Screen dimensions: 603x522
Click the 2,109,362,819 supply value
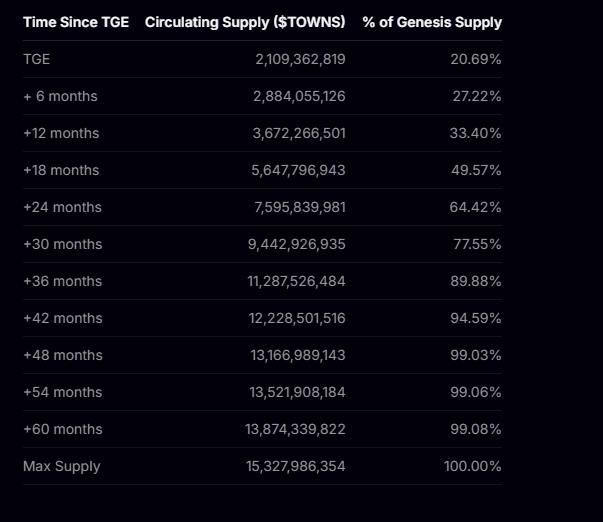[300, 59]
